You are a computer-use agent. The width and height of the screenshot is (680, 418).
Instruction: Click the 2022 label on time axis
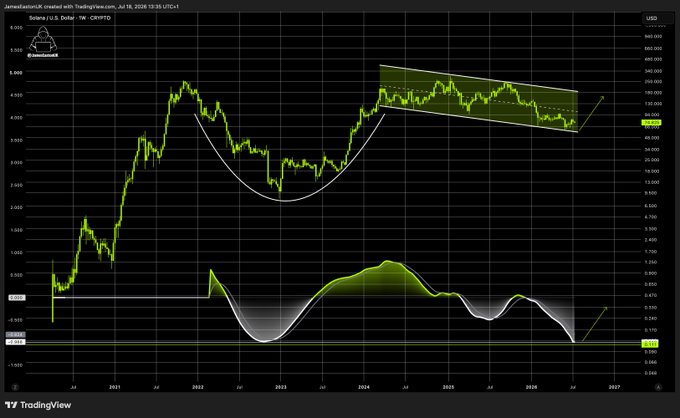pos(198,387)
